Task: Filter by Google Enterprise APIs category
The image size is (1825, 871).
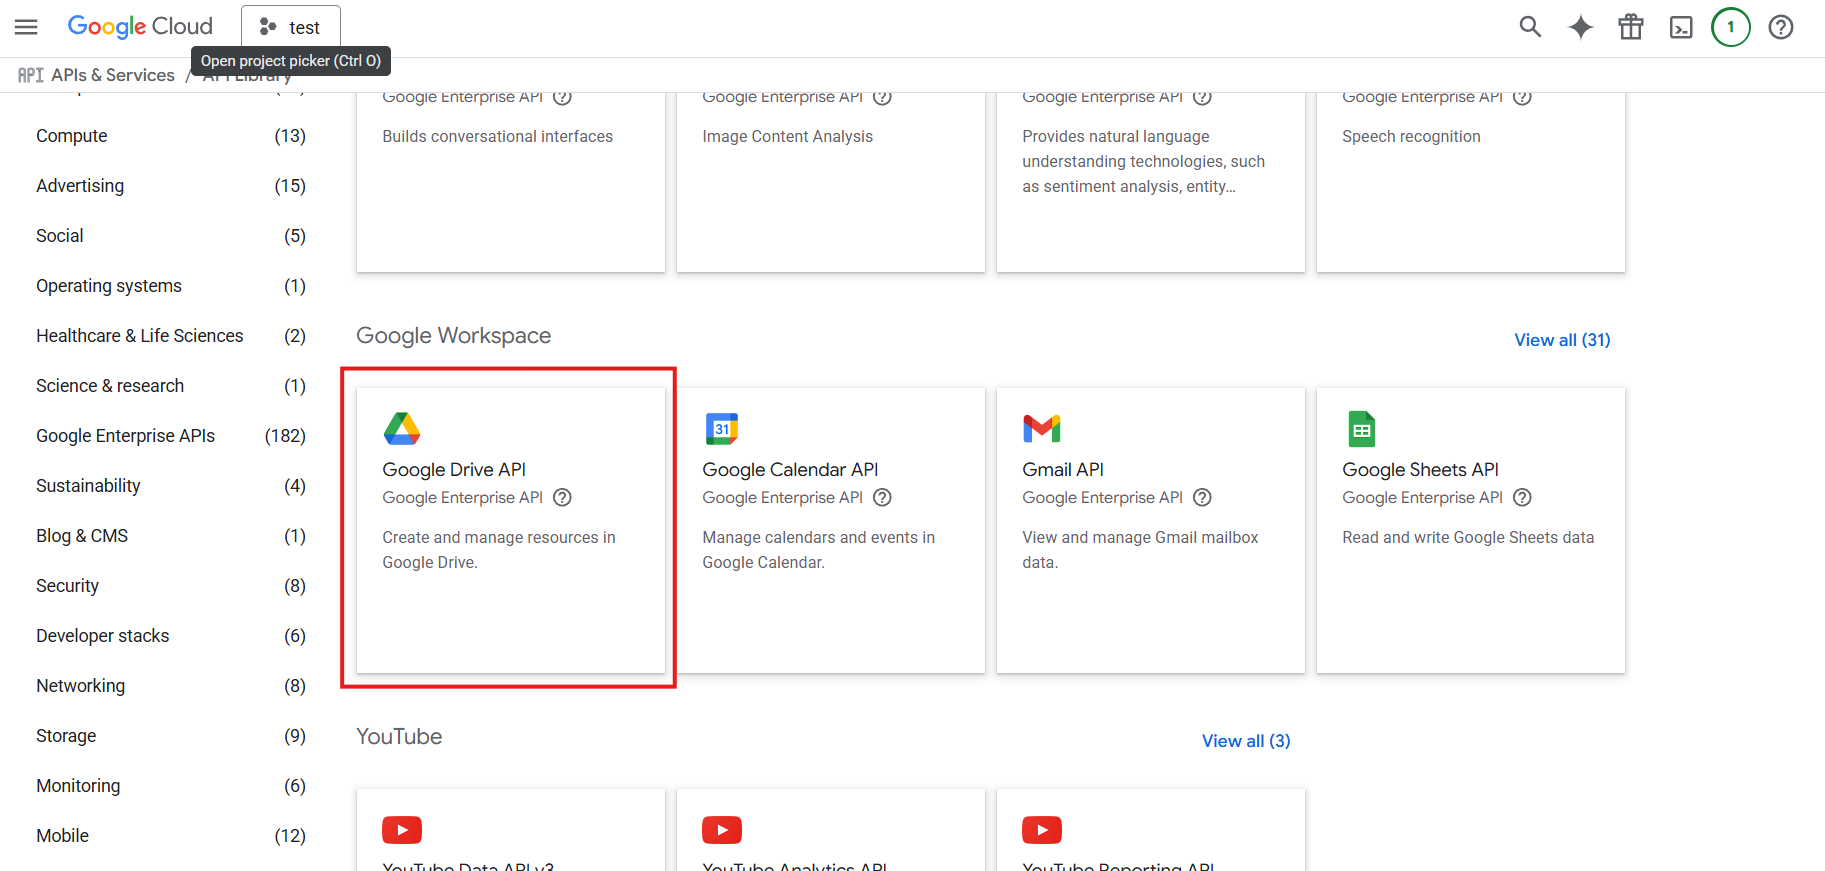Action: pos(126,436)
